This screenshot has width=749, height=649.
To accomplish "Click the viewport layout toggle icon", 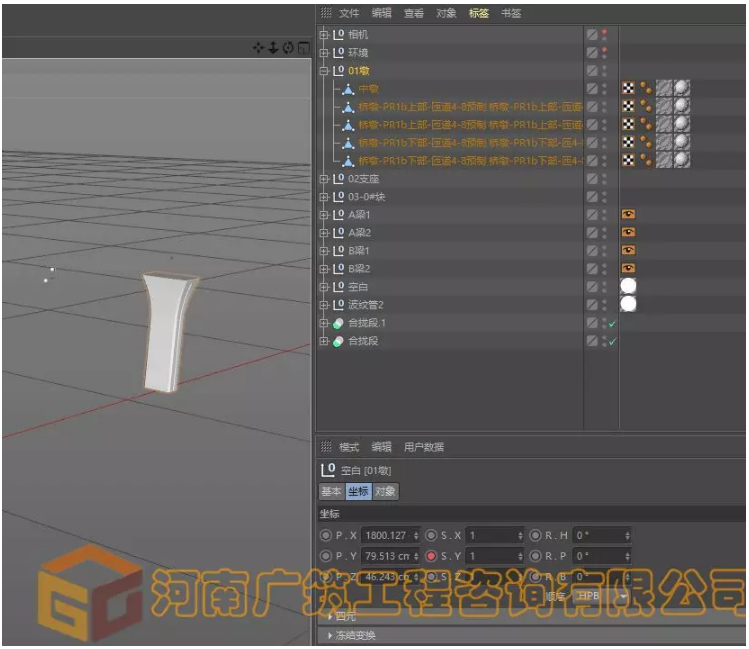I will click(x=303, y=48).
